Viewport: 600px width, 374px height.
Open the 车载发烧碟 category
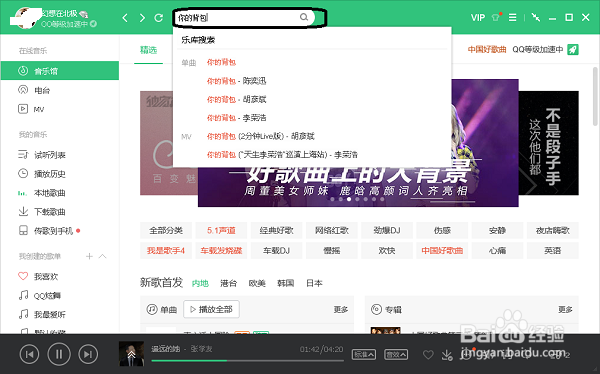pyautogui.click(x=221, y=251)
